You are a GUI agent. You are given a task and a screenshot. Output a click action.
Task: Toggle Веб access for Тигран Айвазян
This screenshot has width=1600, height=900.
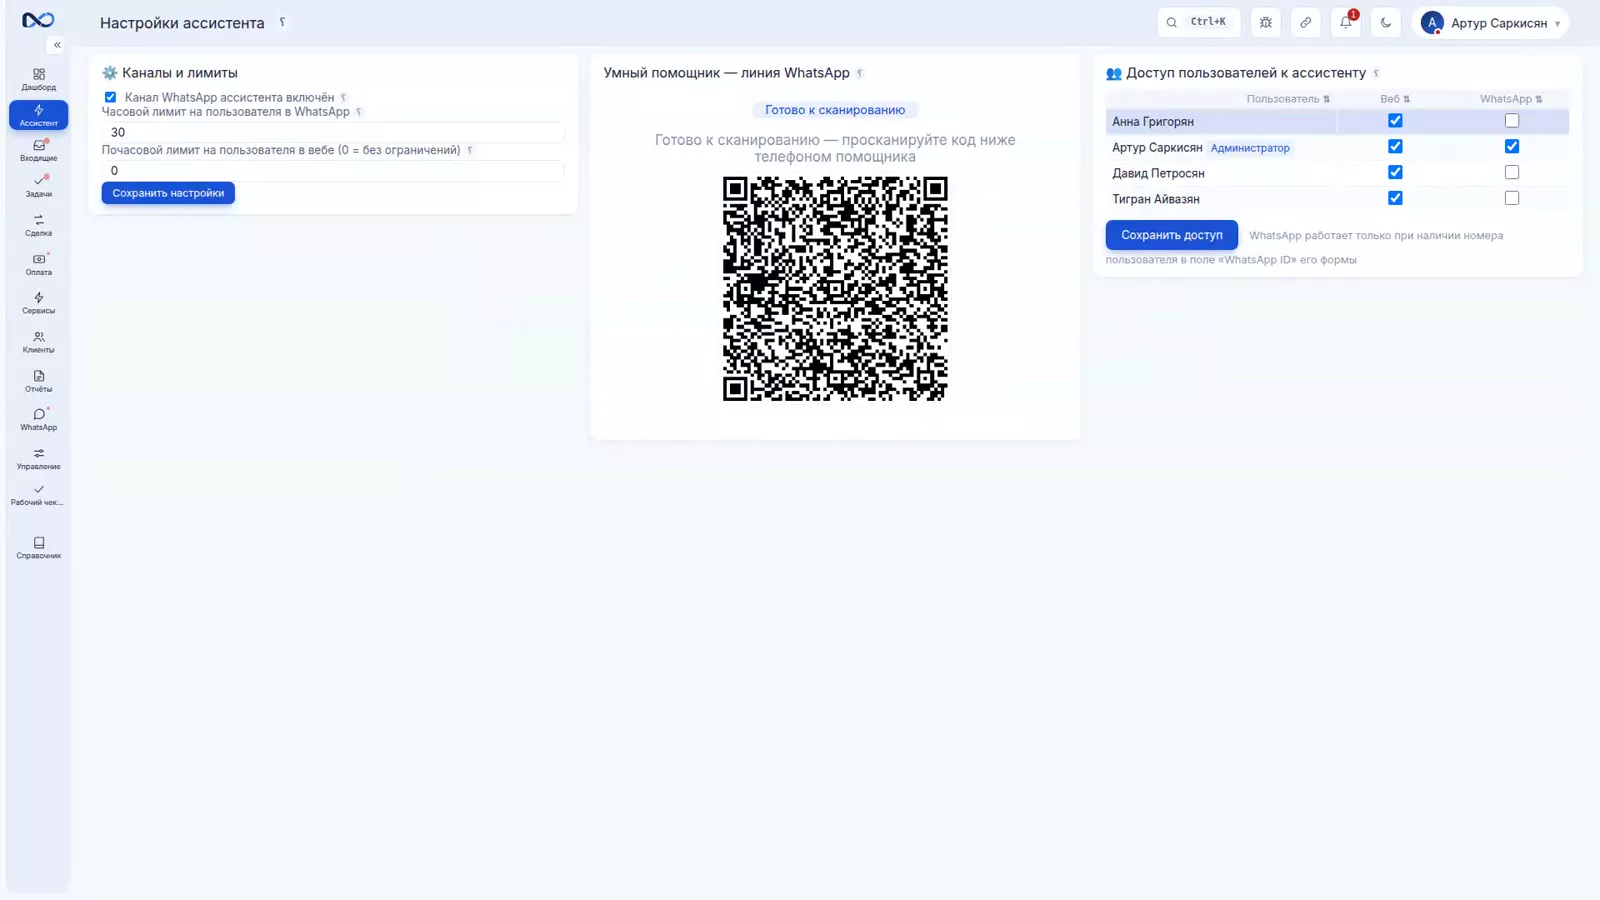(1395, 199)
